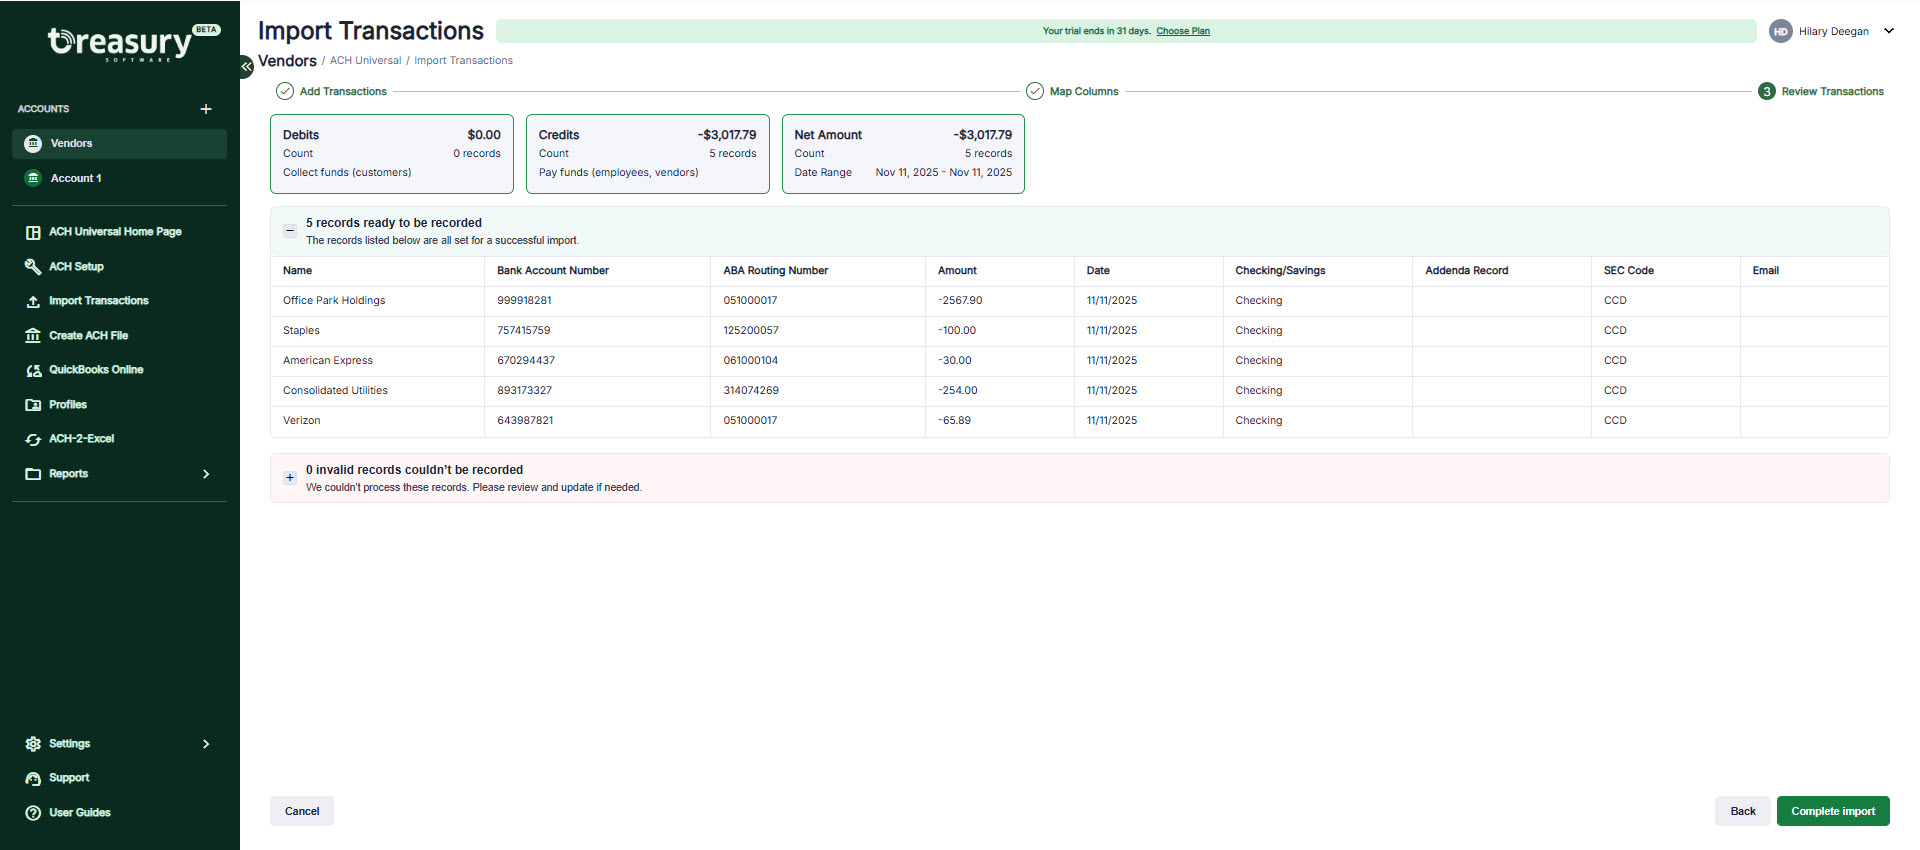The height and width of the screenshot is (850, 1920).
Task: Click the Reports folder icon
Action: pos(33,474)
